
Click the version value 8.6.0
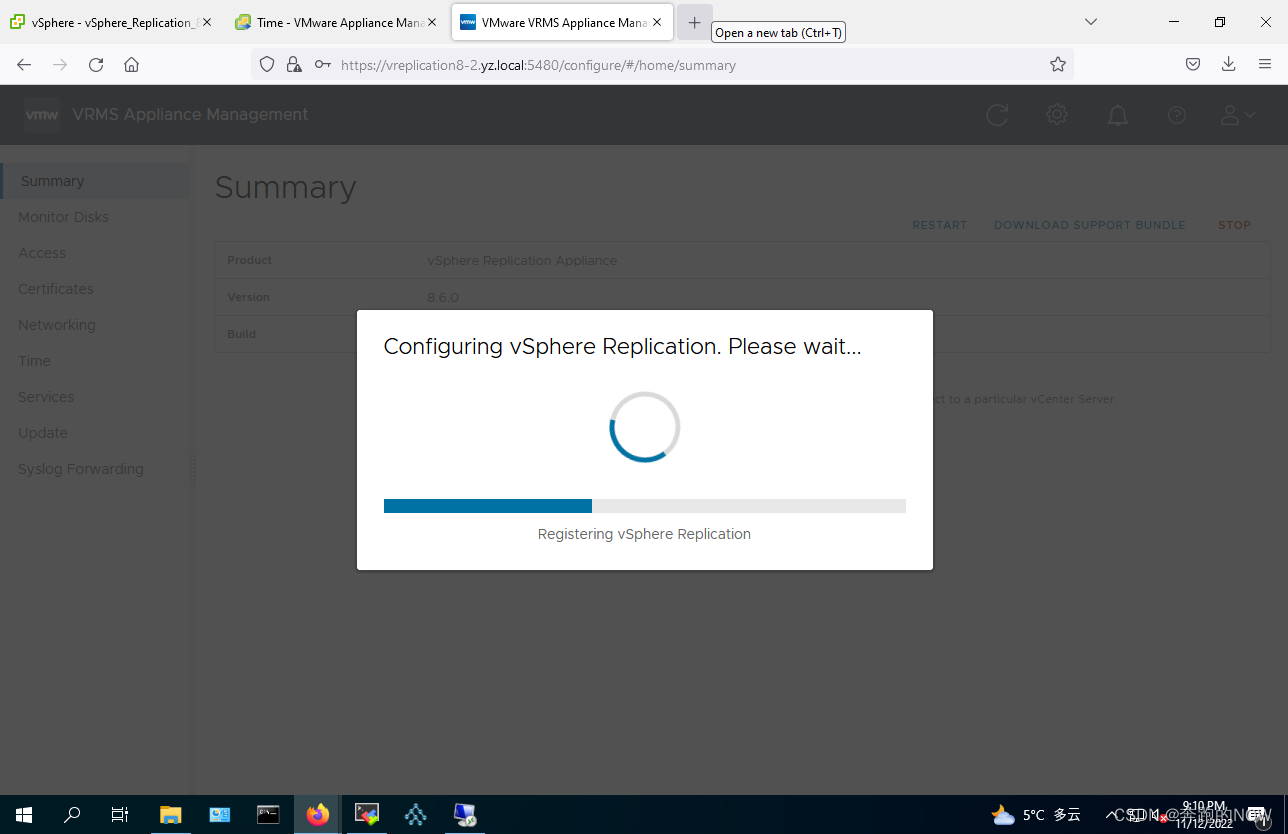click(443, 297)
